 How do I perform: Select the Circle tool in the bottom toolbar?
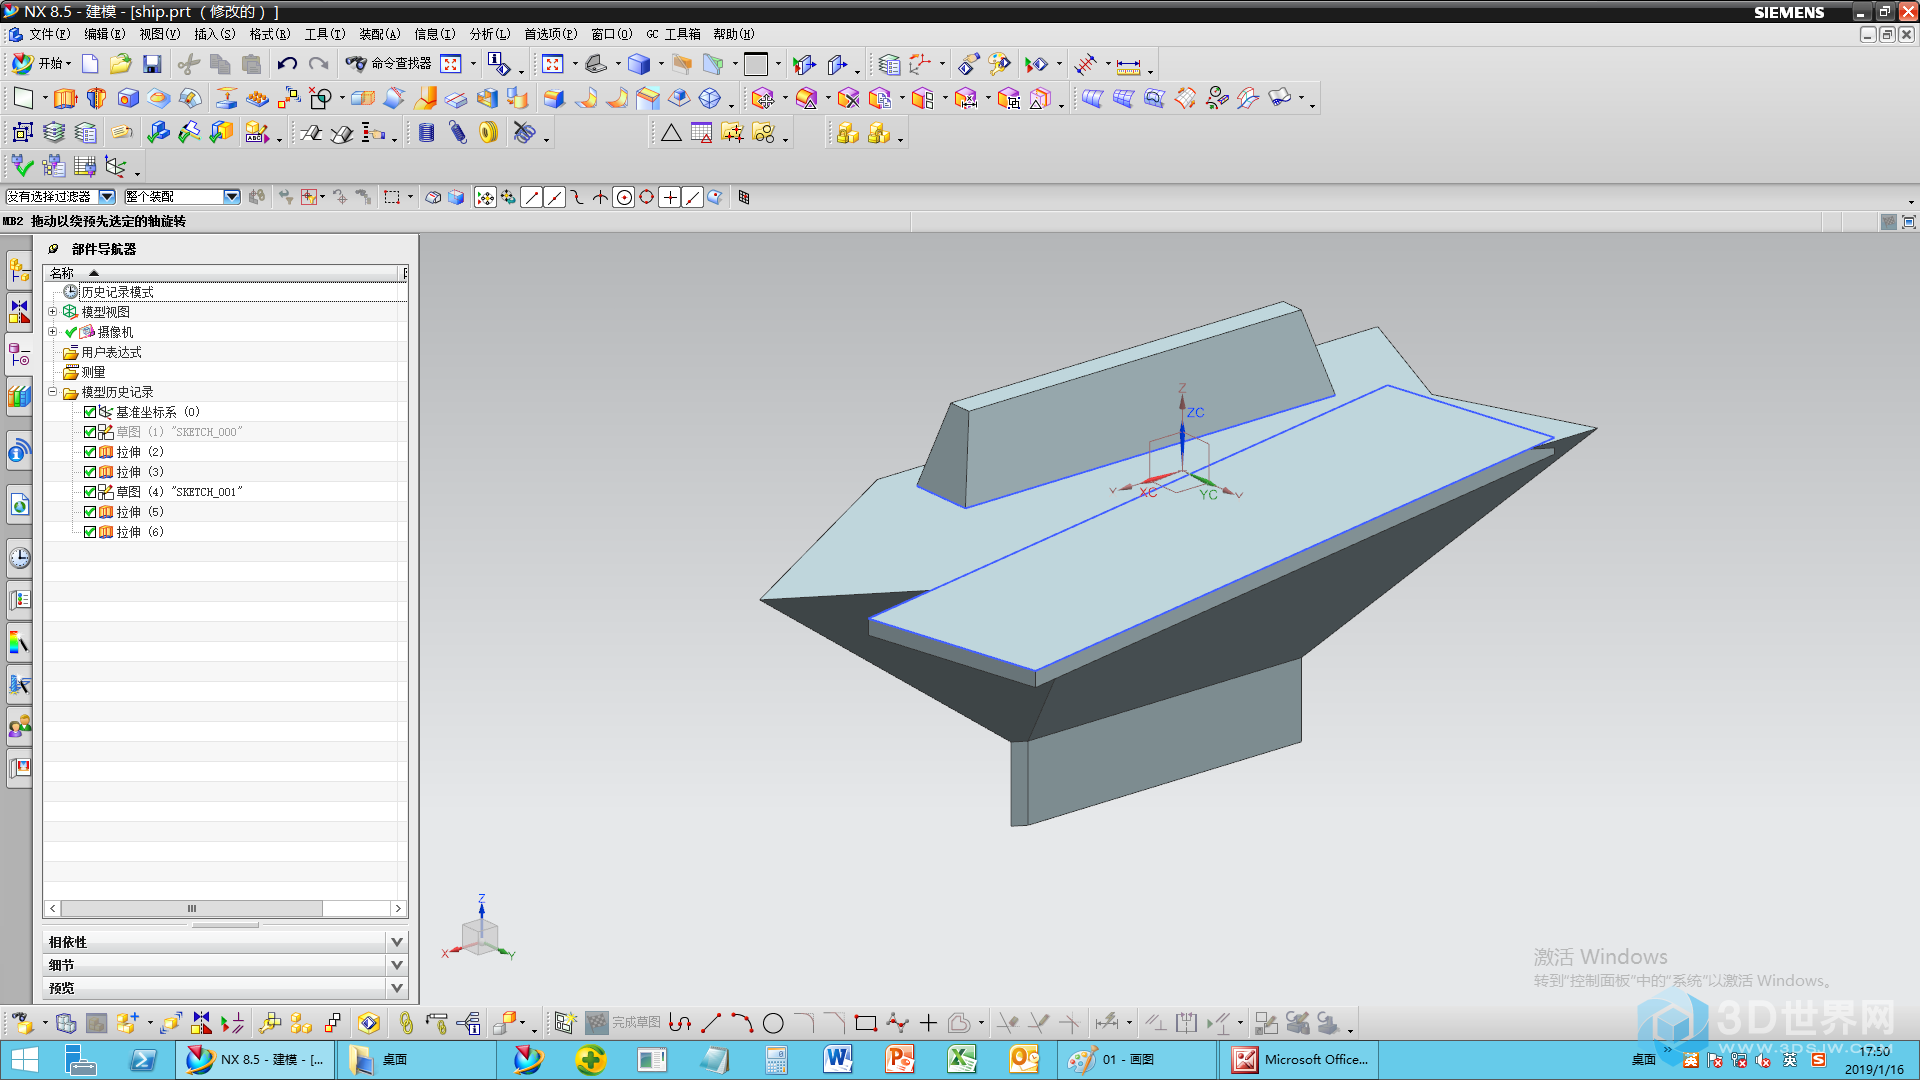(773, 1023)
